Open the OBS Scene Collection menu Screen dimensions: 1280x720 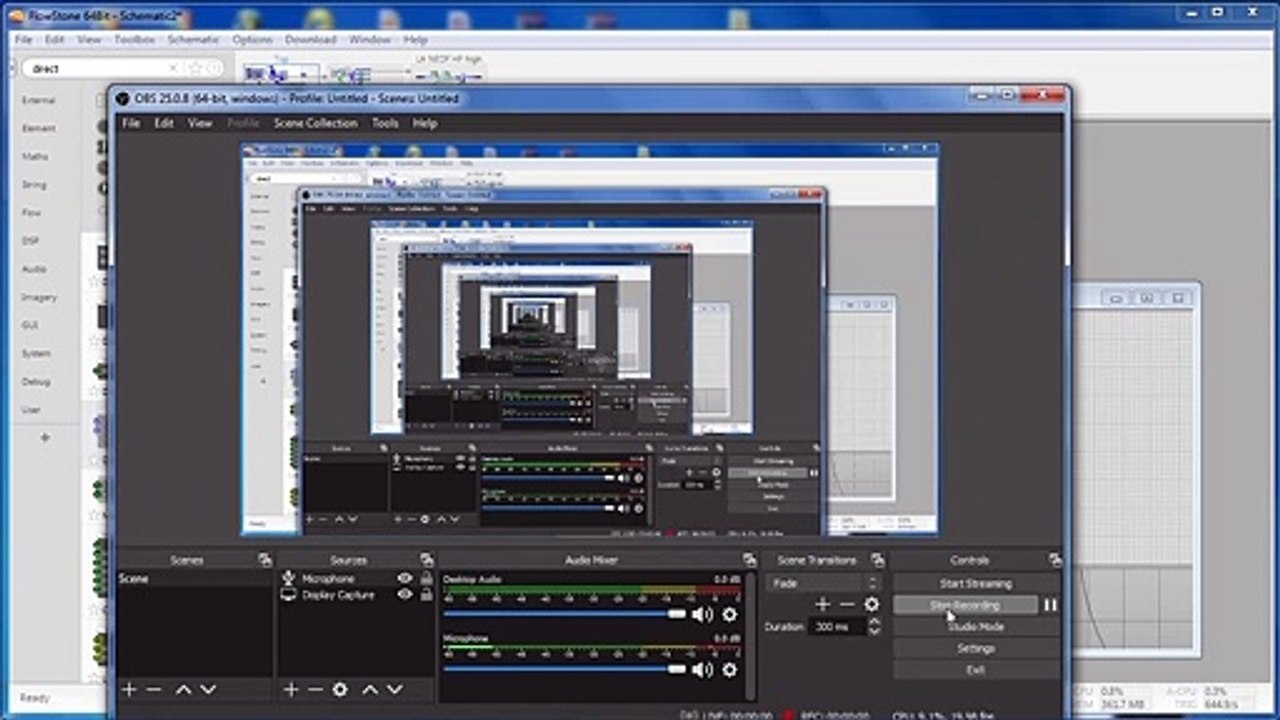[x=315, y=123]
